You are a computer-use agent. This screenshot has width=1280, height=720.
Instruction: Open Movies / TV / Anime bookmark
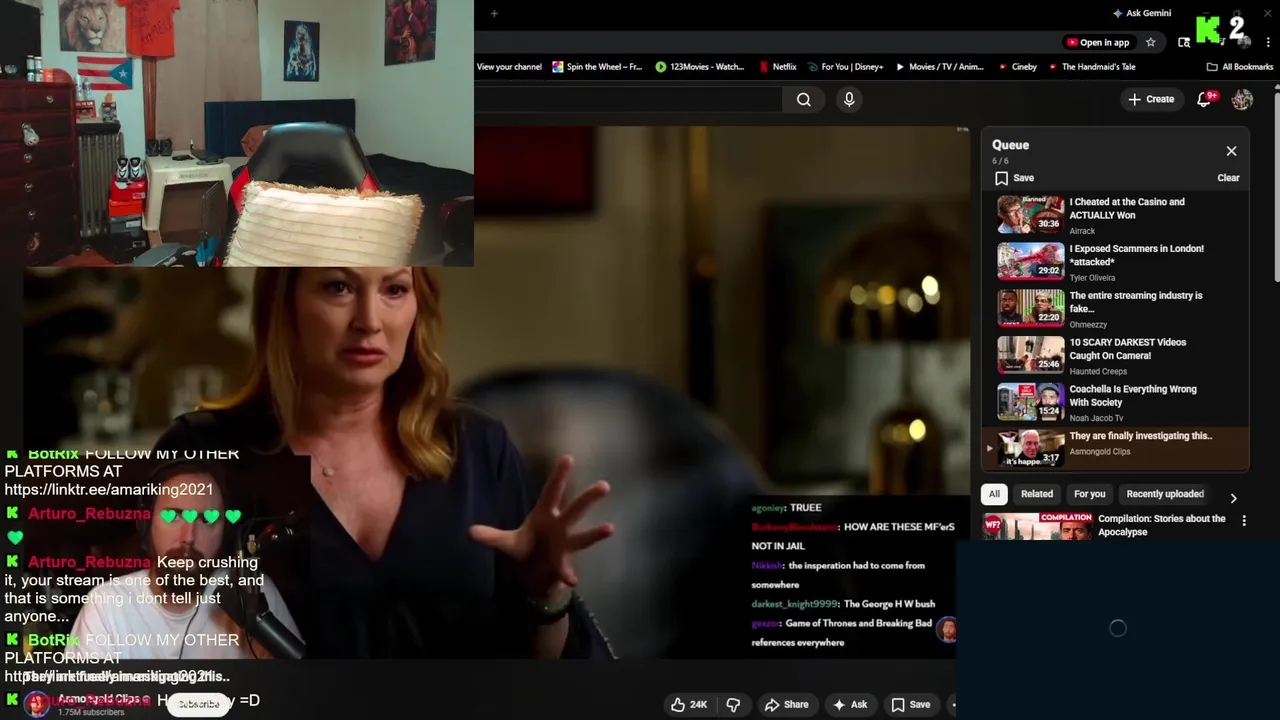[x=940, y=67]
